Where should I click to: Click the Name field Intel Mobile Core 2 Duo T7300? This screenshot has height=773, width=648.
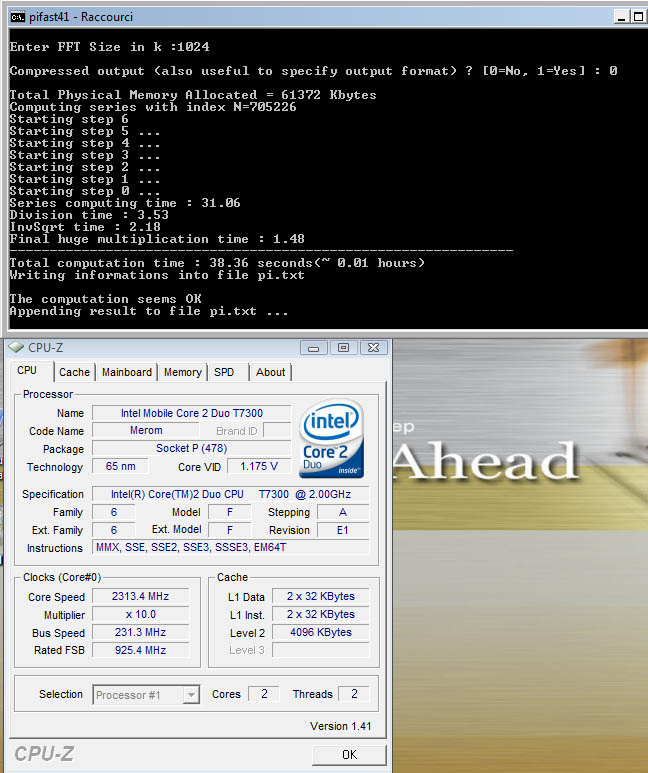192,413
